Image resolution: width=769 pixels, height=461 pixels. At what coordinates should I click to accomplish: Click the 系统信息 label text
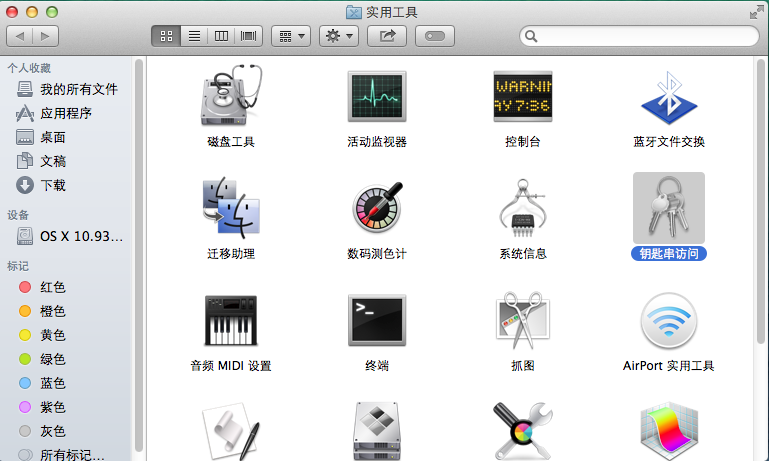[x=523, y=254]
